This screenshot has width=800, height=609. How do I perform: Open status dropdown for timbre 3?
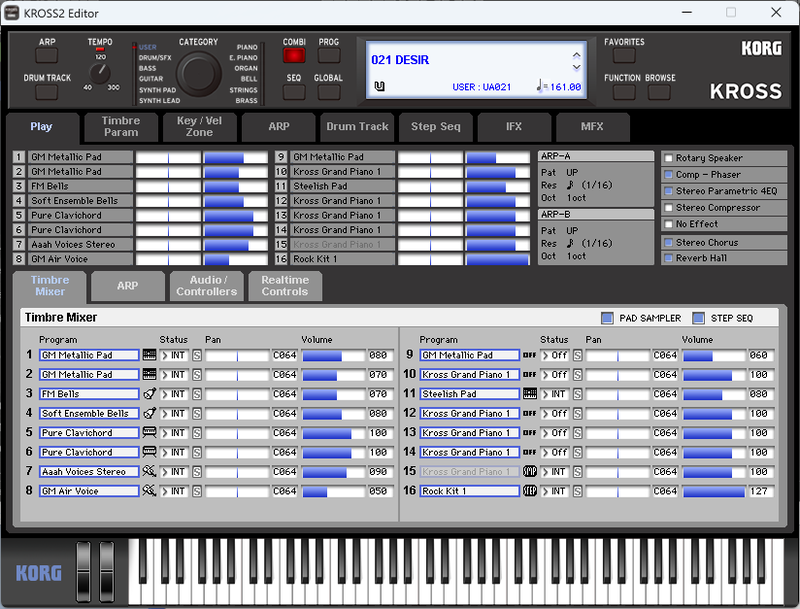click(174, 394)
